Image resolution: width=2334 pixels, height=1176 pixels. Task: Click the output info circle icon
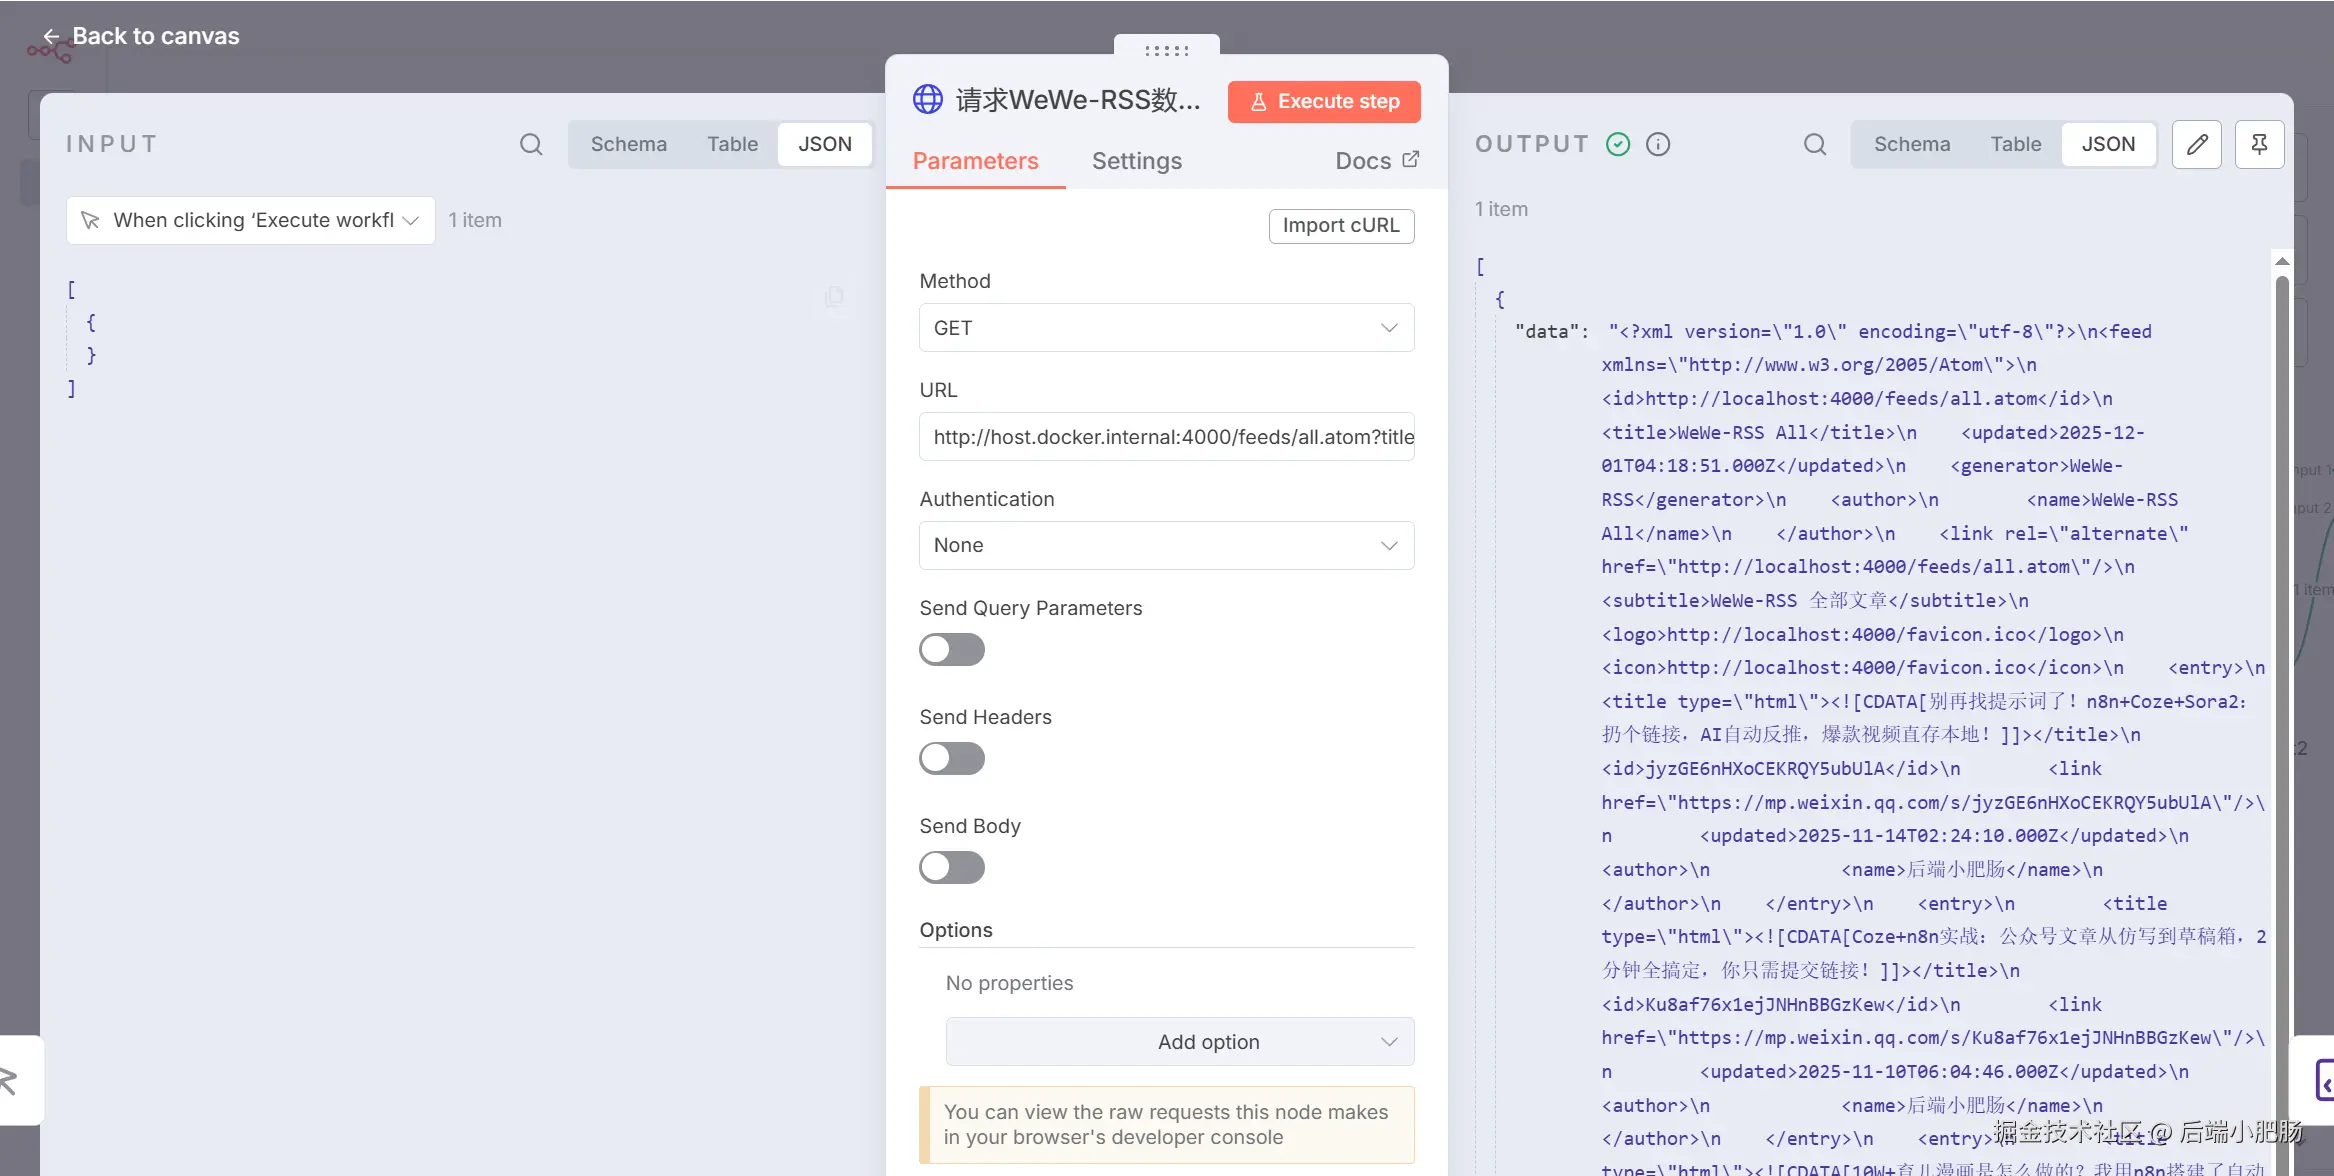1658,144
